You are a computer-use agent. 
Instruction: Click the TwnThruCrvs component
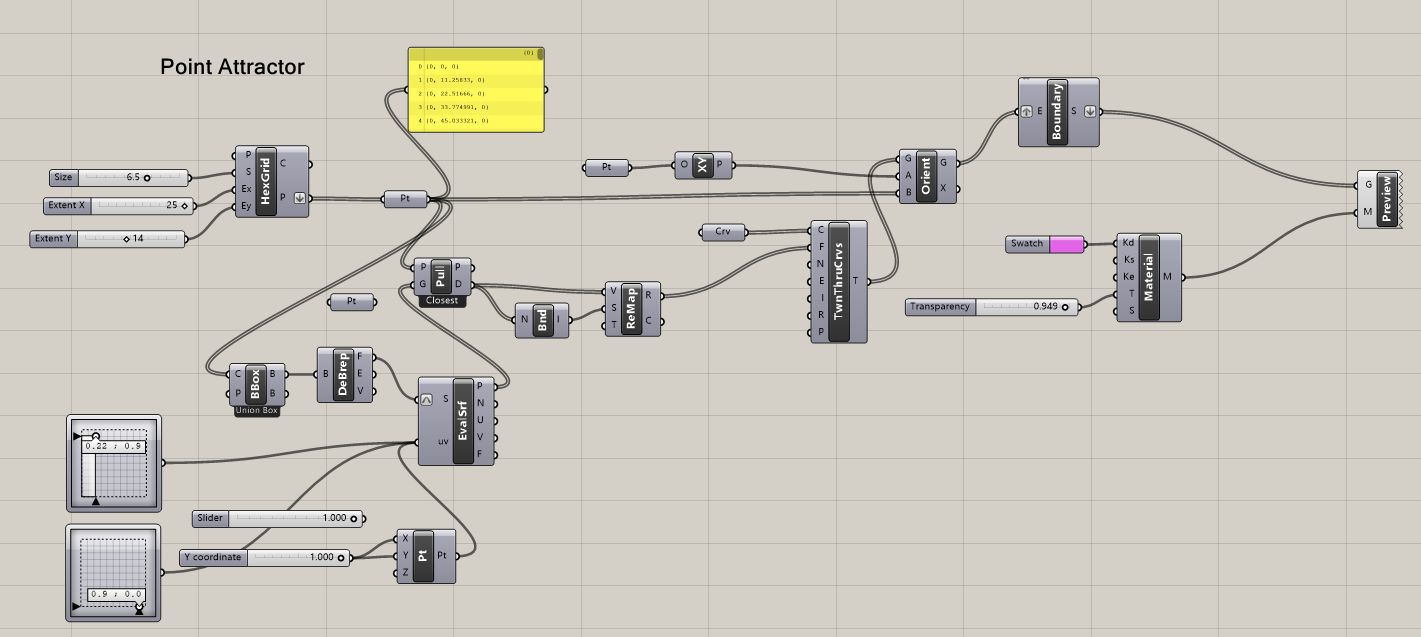[x=838, y=282]
